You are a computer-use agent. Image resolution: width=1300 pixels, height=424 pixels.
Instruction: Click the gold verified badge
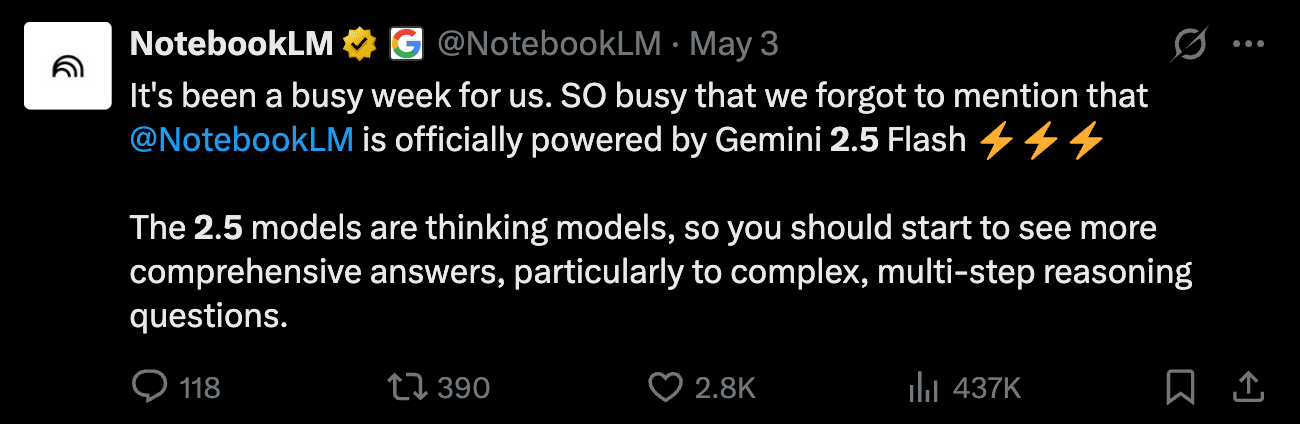(x=359, y=44)
